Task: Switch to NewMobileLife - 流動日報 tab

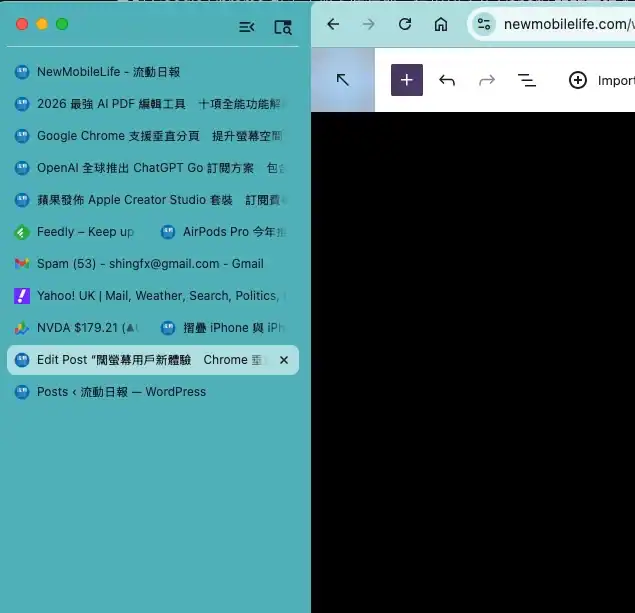Action: (x=153, y=72)
